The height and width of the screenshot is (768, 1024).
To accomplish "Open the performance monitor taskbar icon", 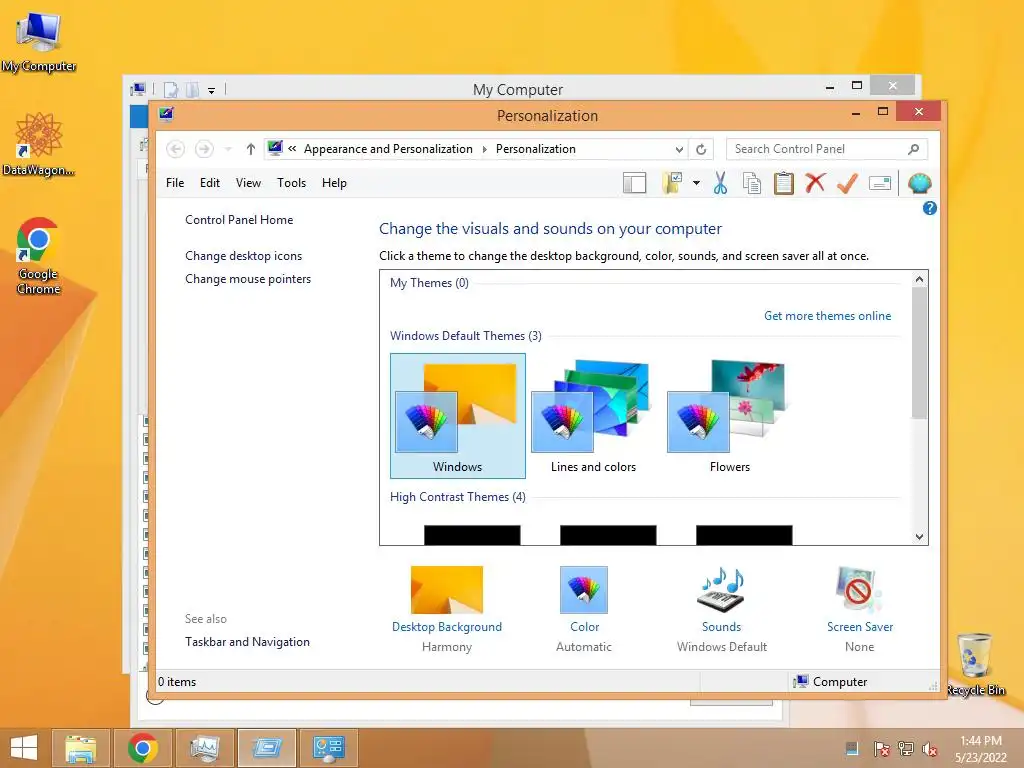I will [205, 748].
